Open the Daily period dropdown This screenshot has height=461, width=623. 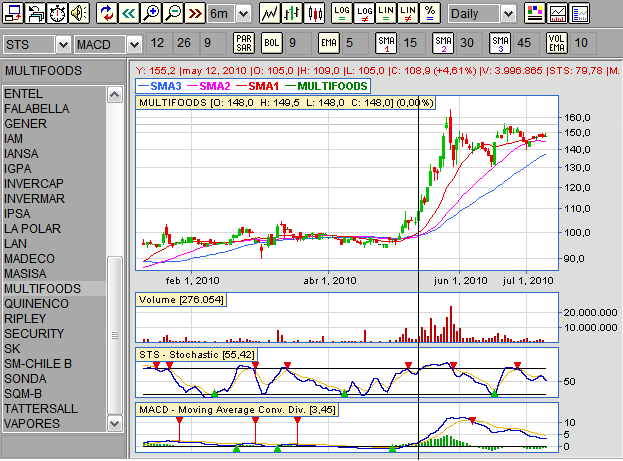coord(508,14)
